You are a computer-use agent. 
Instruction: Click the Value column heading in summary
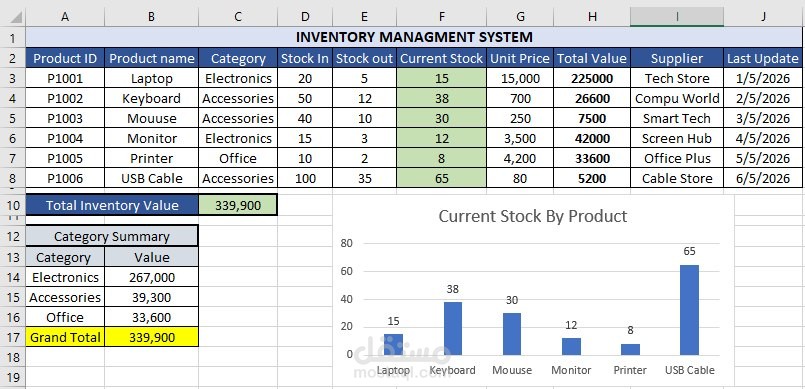[x=151, y=257]
